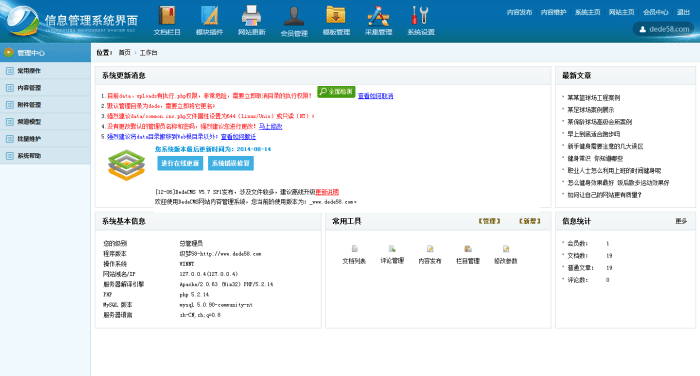The width and height of the screenshot is (700, 376).
Task: Click 【管理】 in 常用工具 header
Action: (x=489, y=221)
